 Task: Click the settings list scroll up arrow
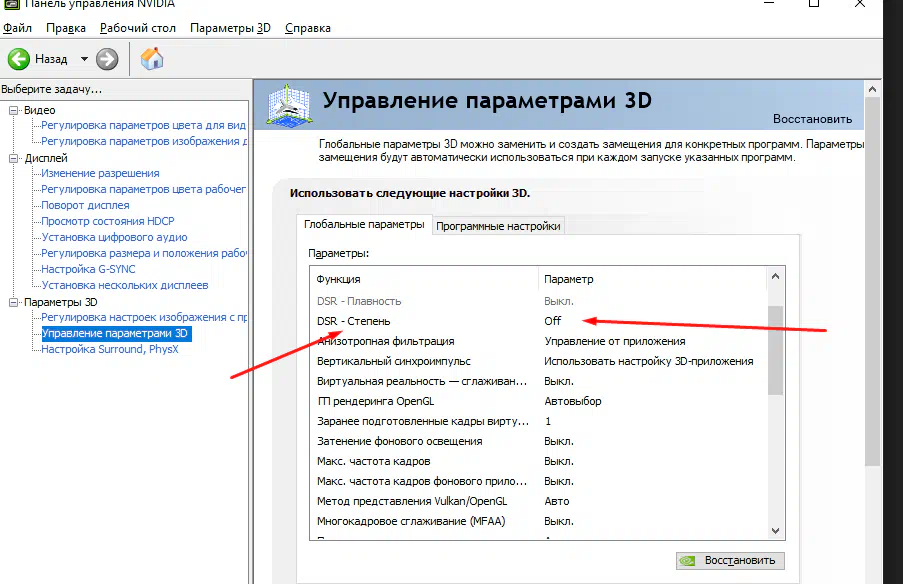775,276
